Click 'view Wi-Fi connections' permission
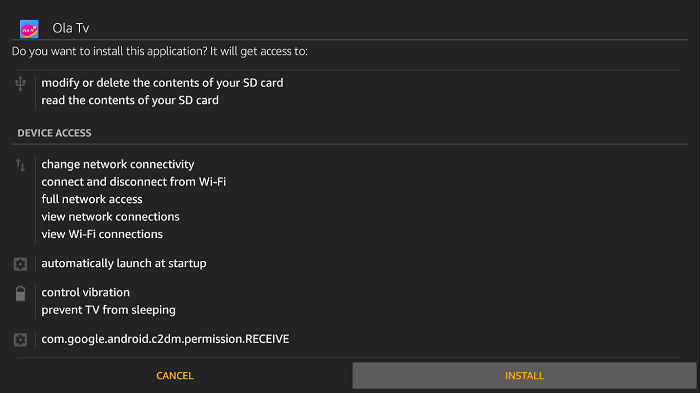 [x=102, y=234]
